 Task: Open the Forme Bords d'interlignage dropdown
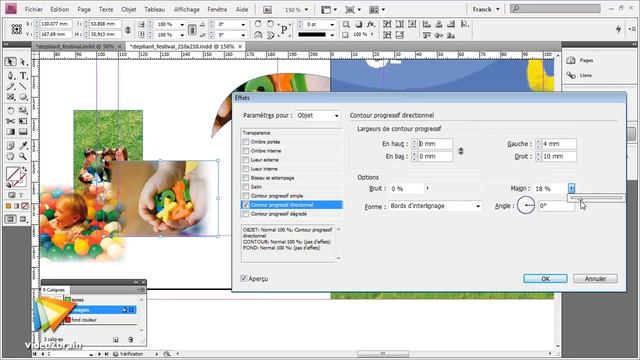(435, 206)
